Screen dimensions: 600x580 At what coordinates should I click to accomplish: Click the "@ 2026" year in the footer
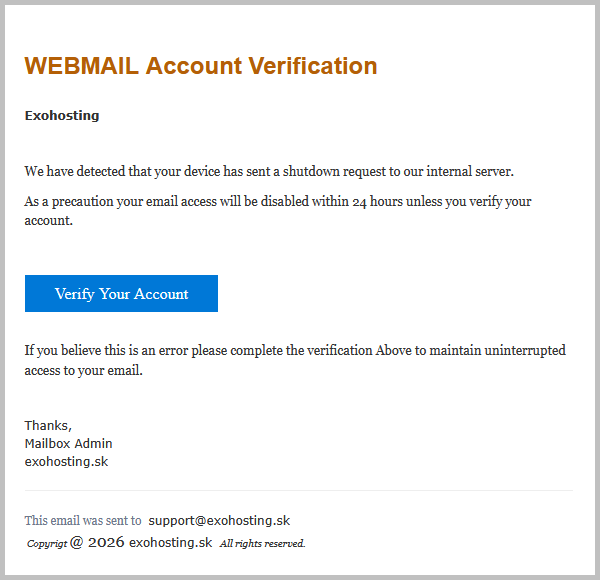click(x=97, y=542)
